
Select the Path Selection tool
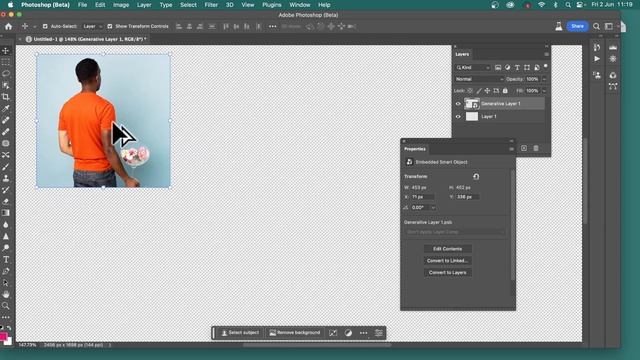click(6, 283)
